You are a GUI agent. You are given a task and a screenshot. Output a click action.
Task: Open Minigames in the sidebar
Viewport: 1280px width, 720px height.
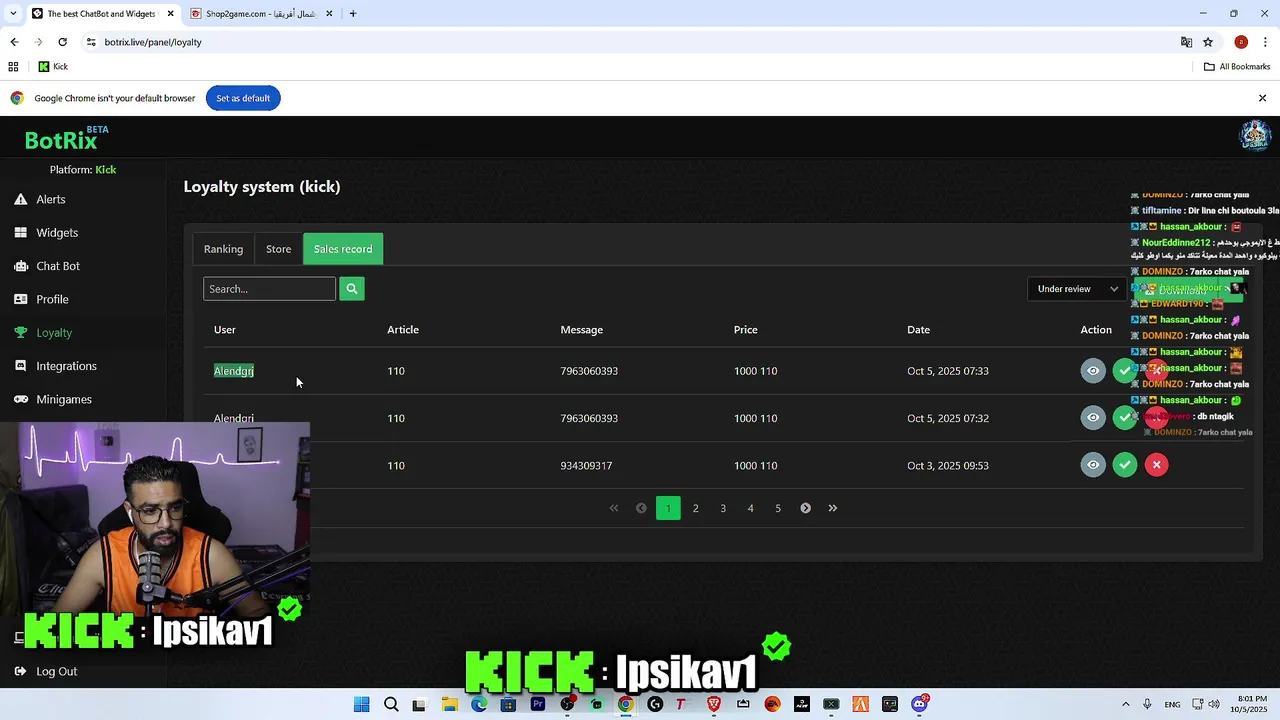point(64,399)
